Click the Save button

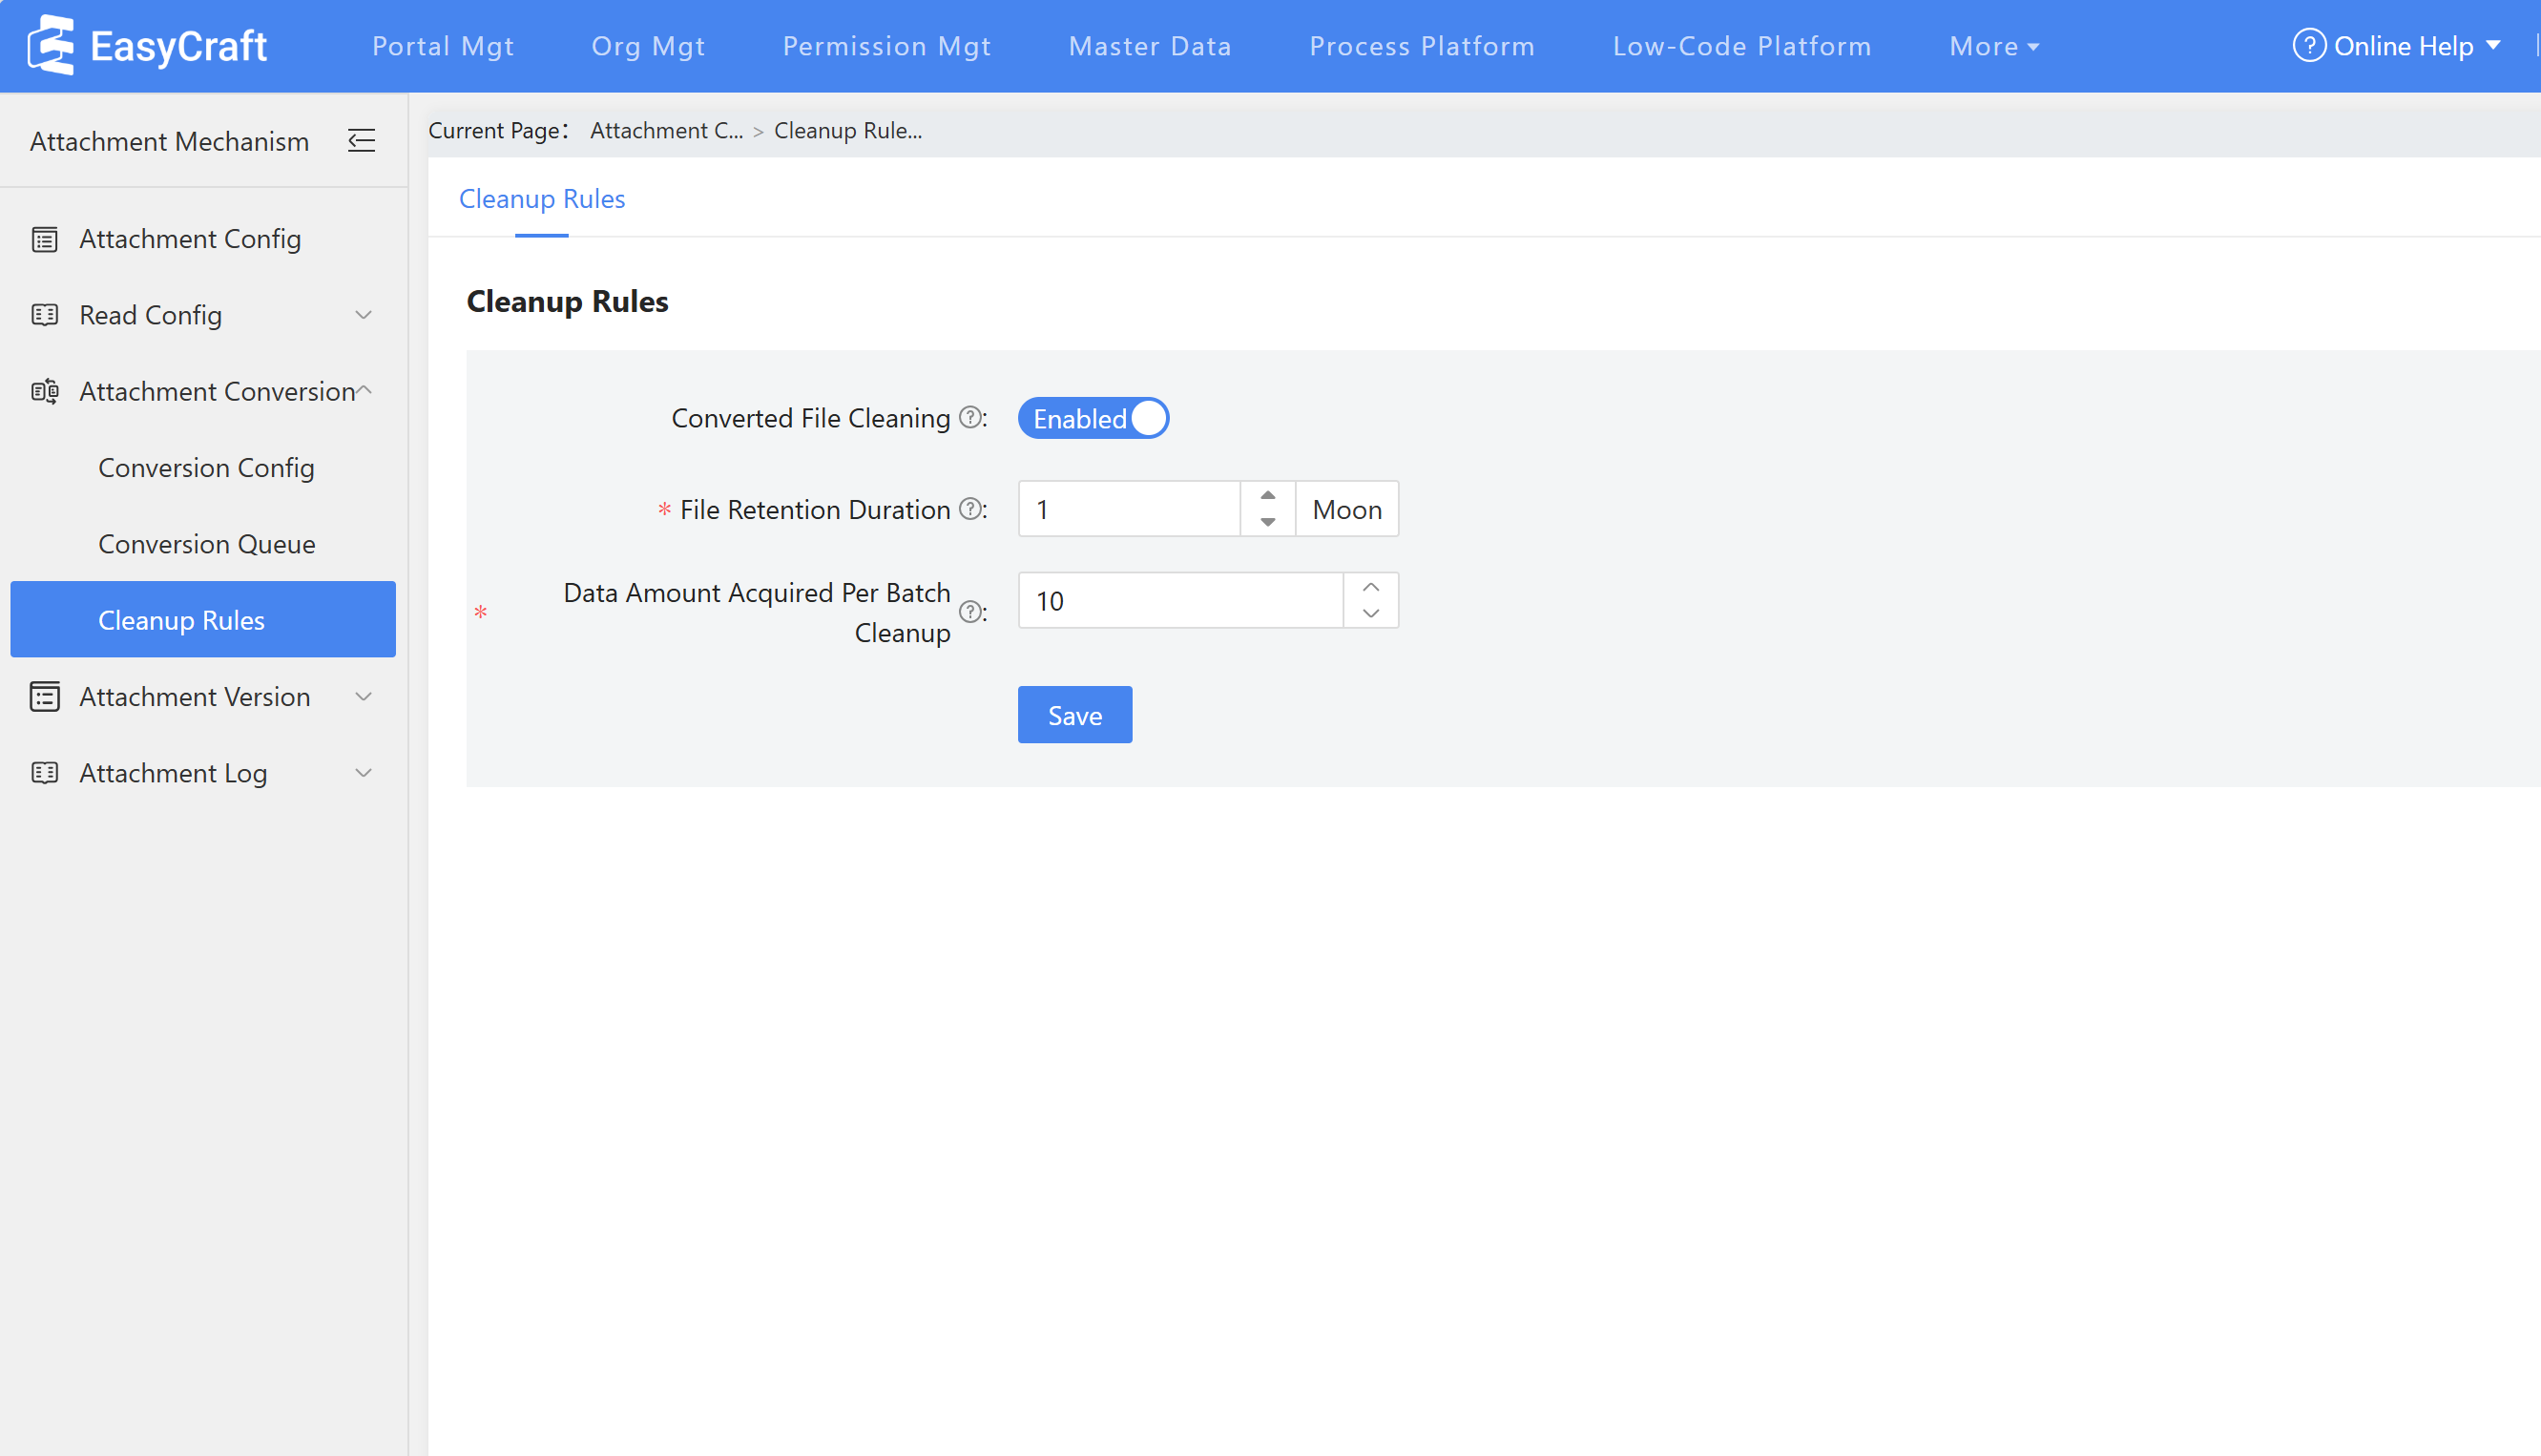1074,715
